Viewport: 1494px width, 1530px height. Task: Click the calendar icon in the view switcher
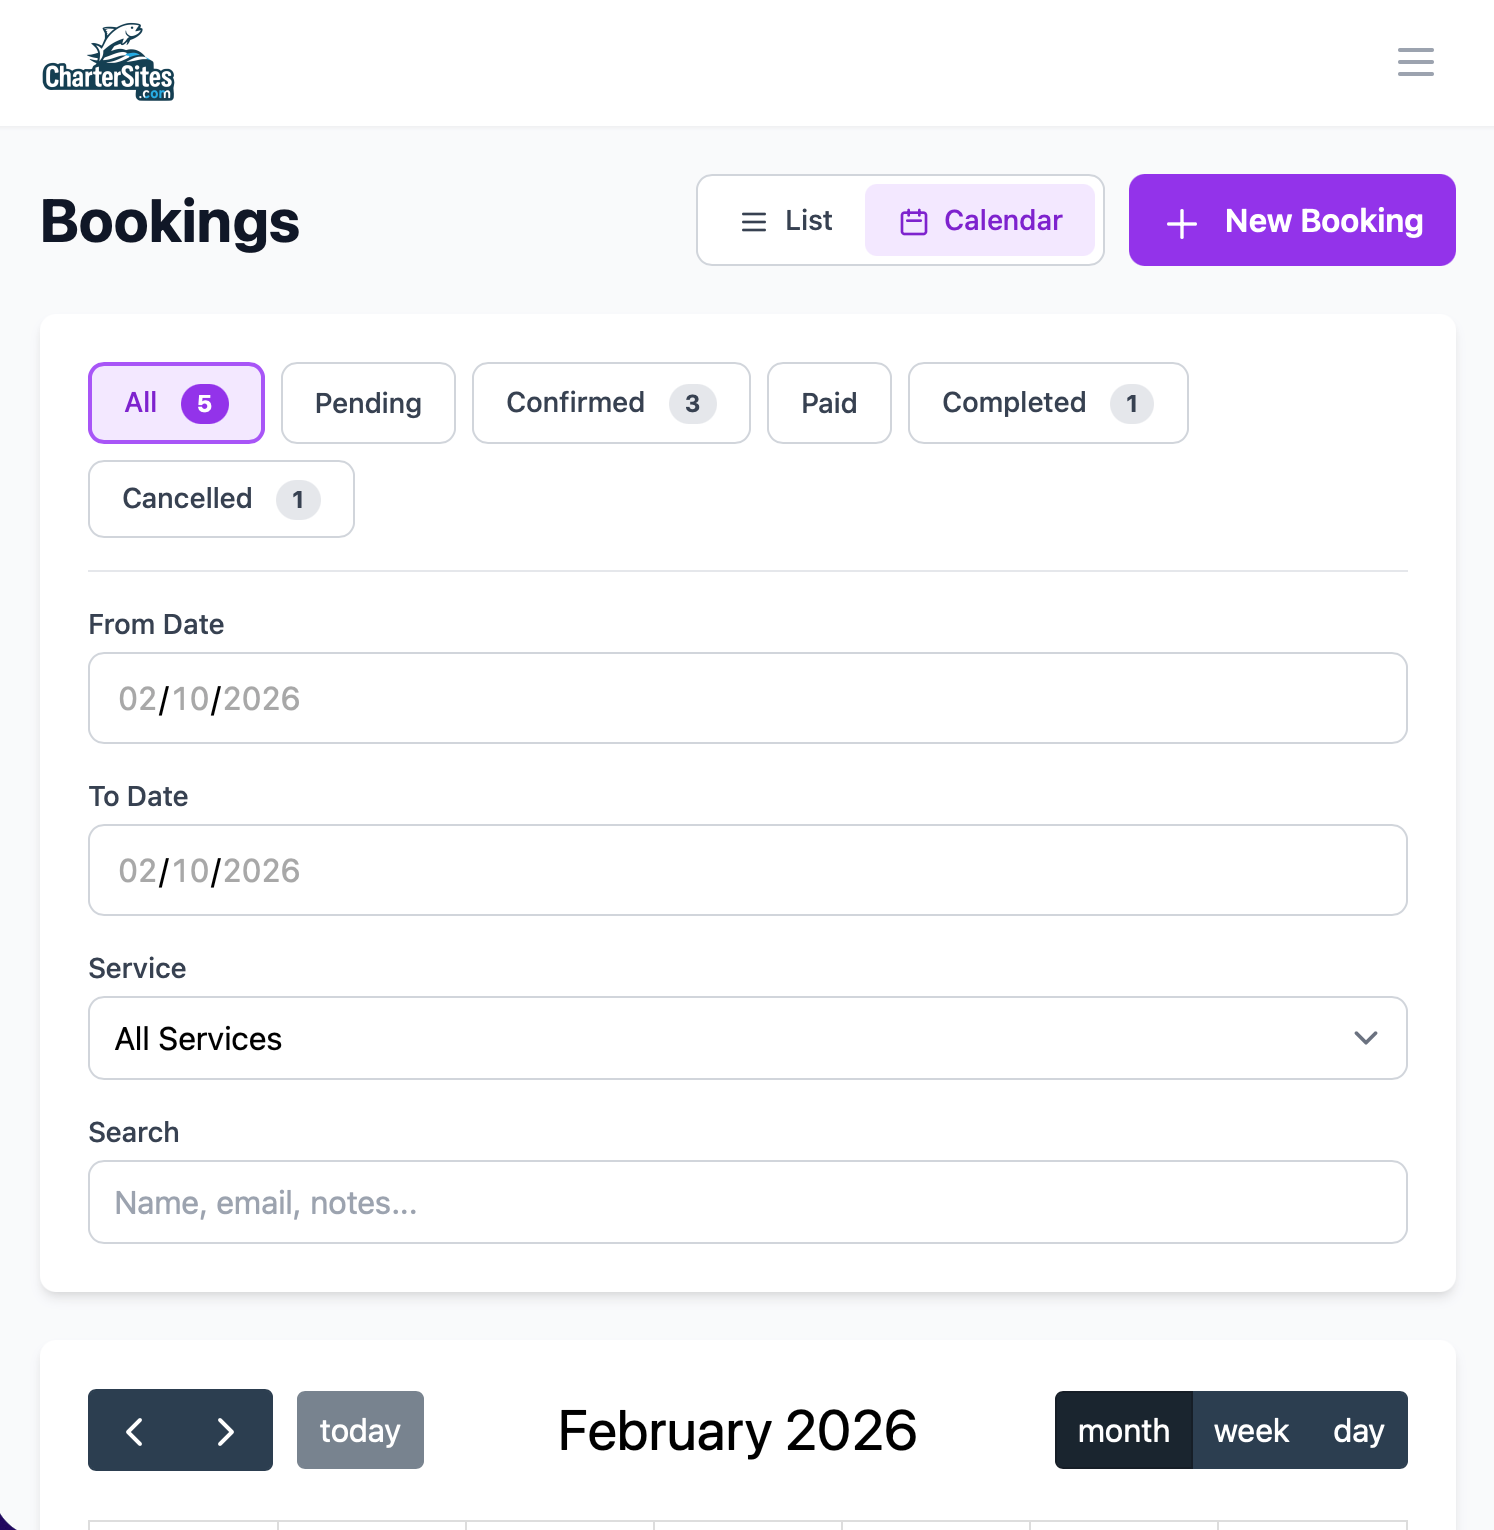[x=912, y=220]
